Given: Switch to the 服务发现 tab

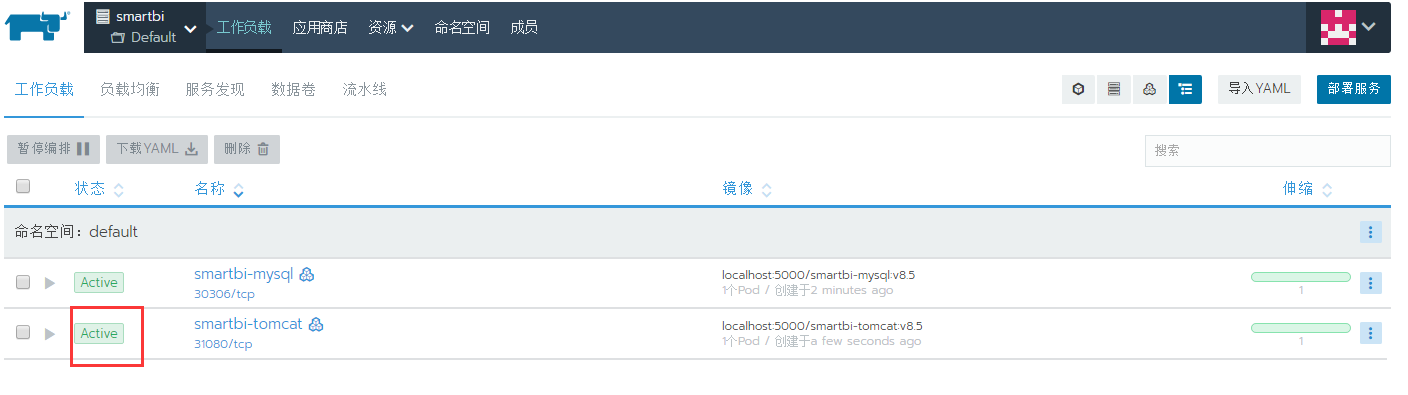Looking at the screenshot, I should pyautogui.click(x=215, y=89).
